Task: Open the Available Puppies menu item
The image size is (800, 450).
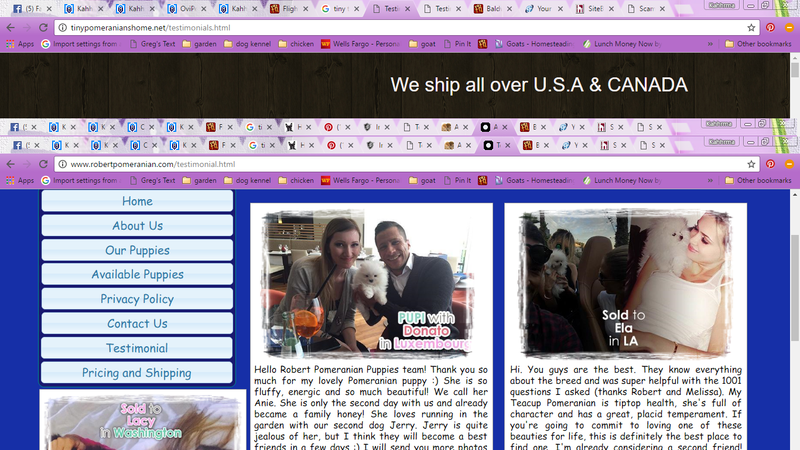Action: pyautogui.click(x=137, y=275)
